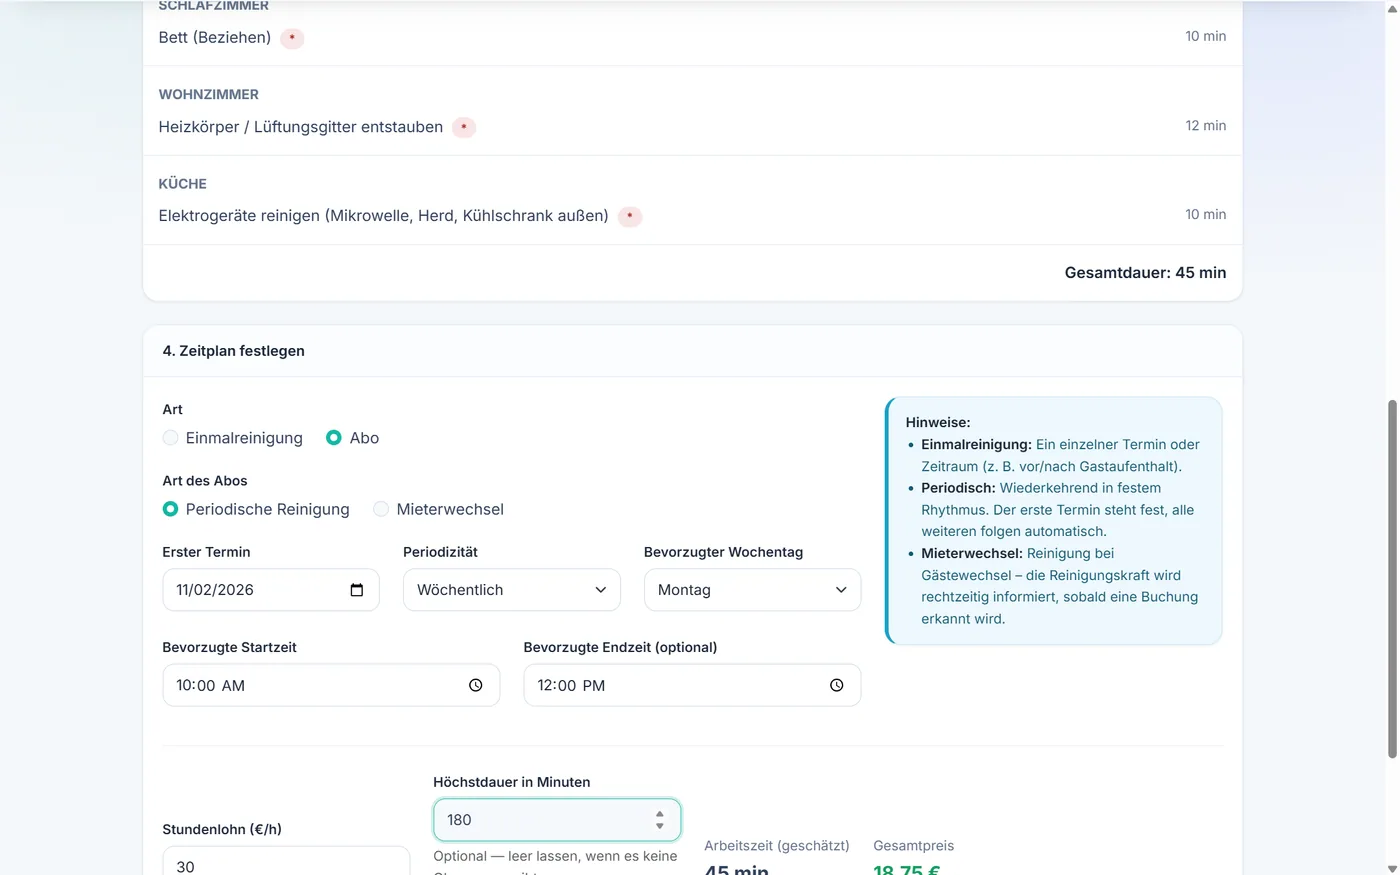The width and height of the screenshot is (1400, 875).
Task: Open the calendar picker for Erster Termin
Action: point(357,590)
